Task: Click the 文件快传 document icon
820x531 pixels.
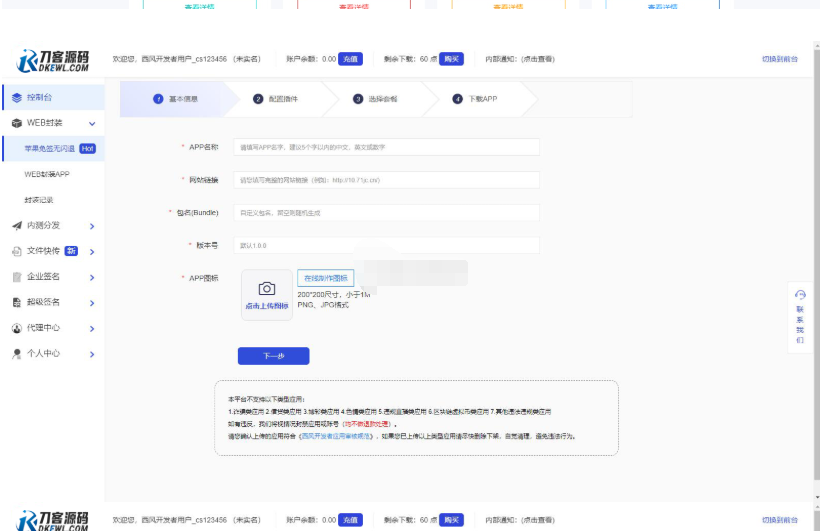Action: click(17, 251)
